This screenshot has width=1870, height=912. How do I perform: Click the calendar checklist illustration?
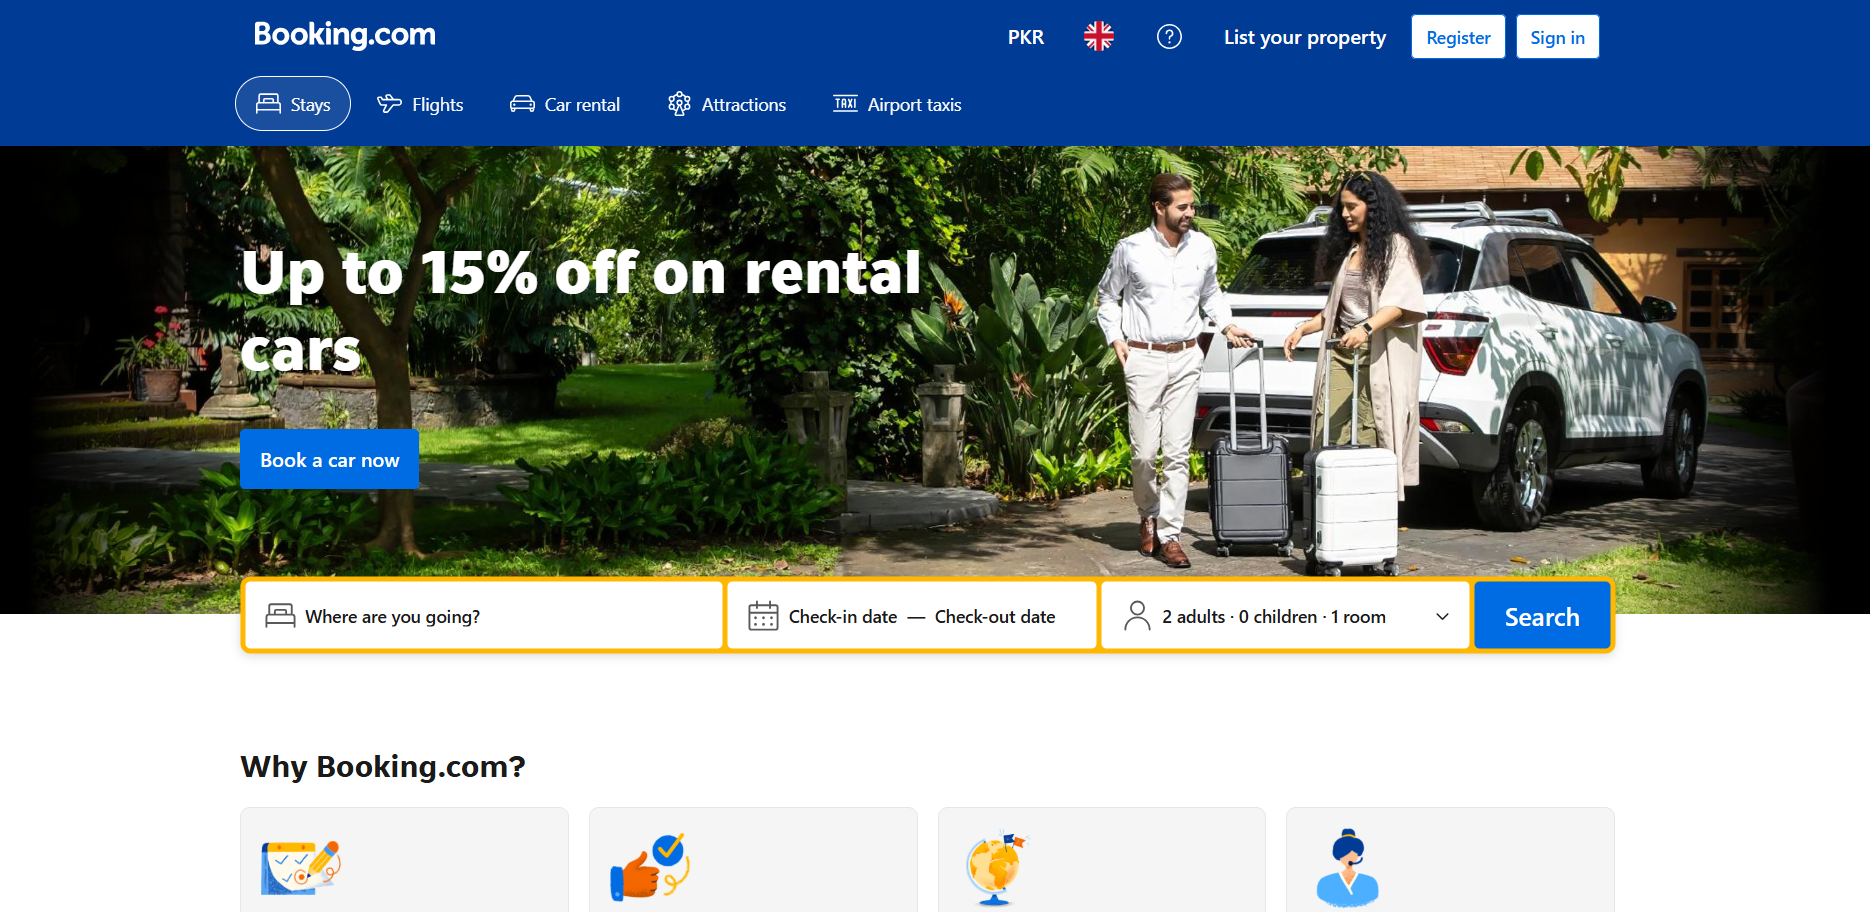301,867
